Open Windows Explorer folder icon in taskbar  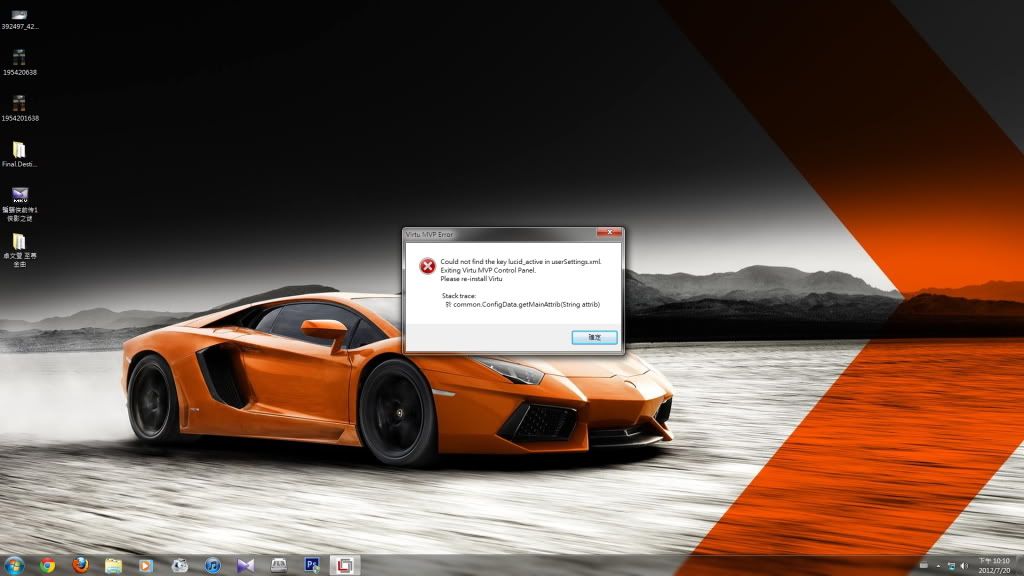coord(114,566)
